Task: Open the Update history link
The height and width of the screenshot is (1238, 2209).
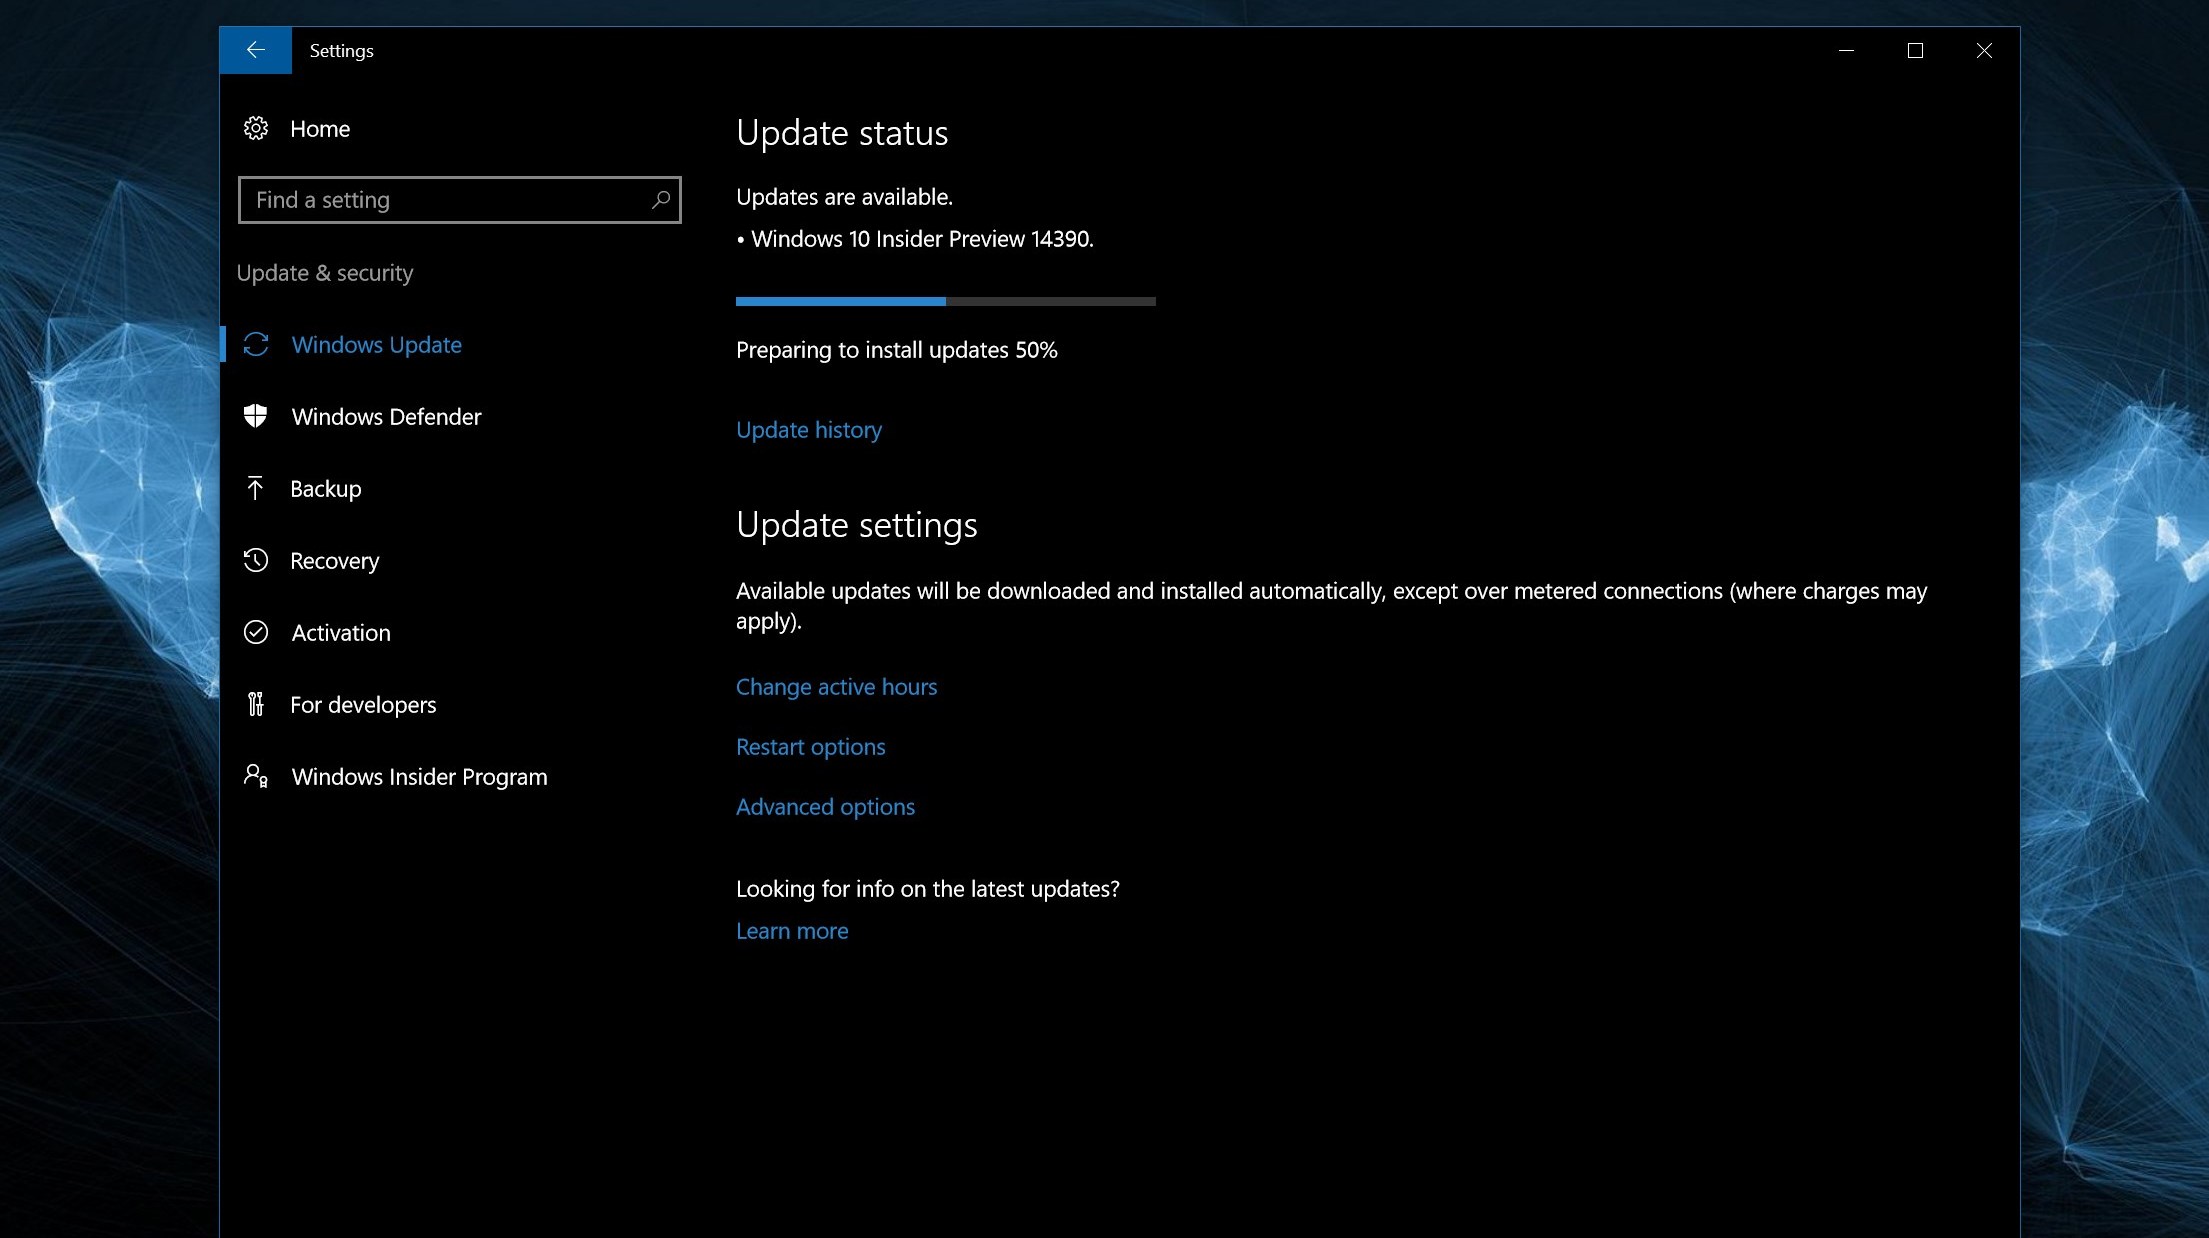Action: [808, 430]
